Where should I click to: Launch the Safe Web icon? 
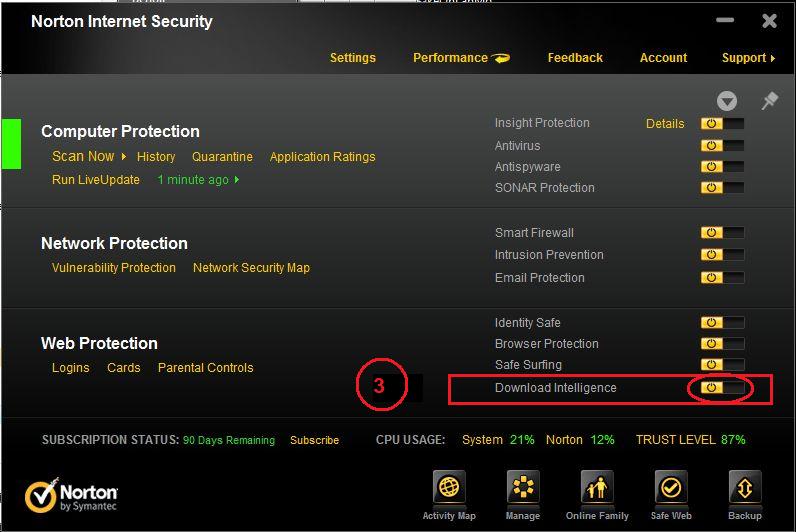pyautogui.click(x=671, y=487)
